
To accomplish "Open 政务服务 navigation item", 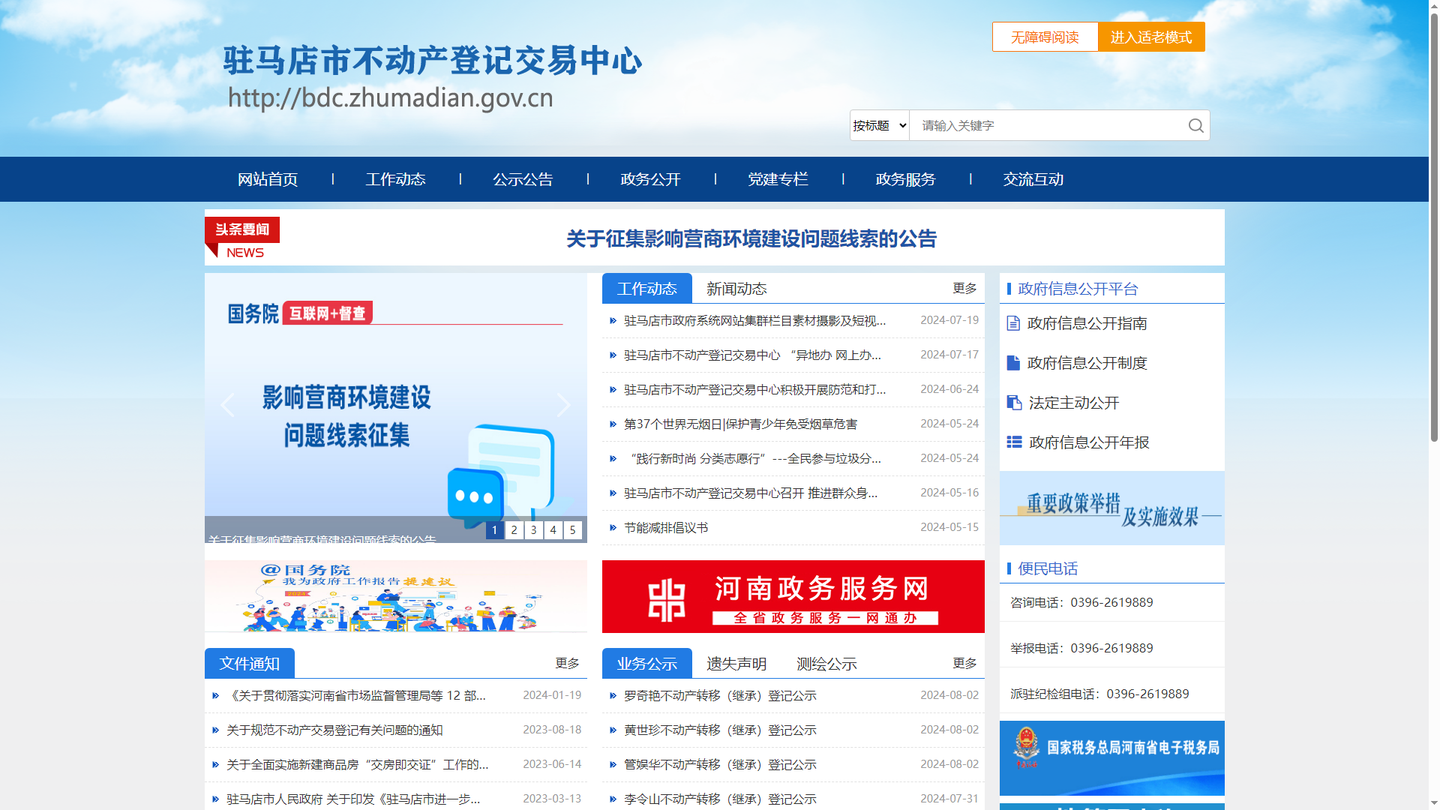I will point(905,179).
